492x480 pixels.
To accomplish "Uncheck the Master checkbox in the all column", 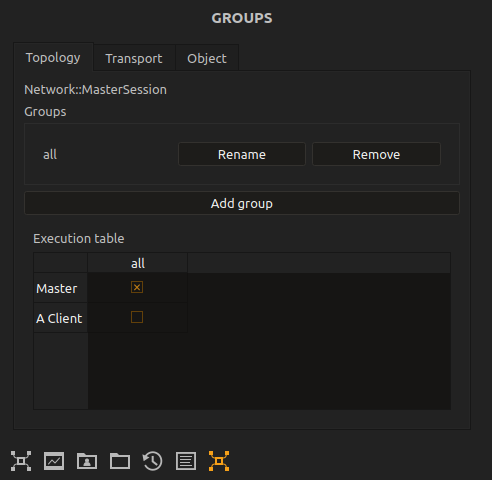I will coord(137,287).
